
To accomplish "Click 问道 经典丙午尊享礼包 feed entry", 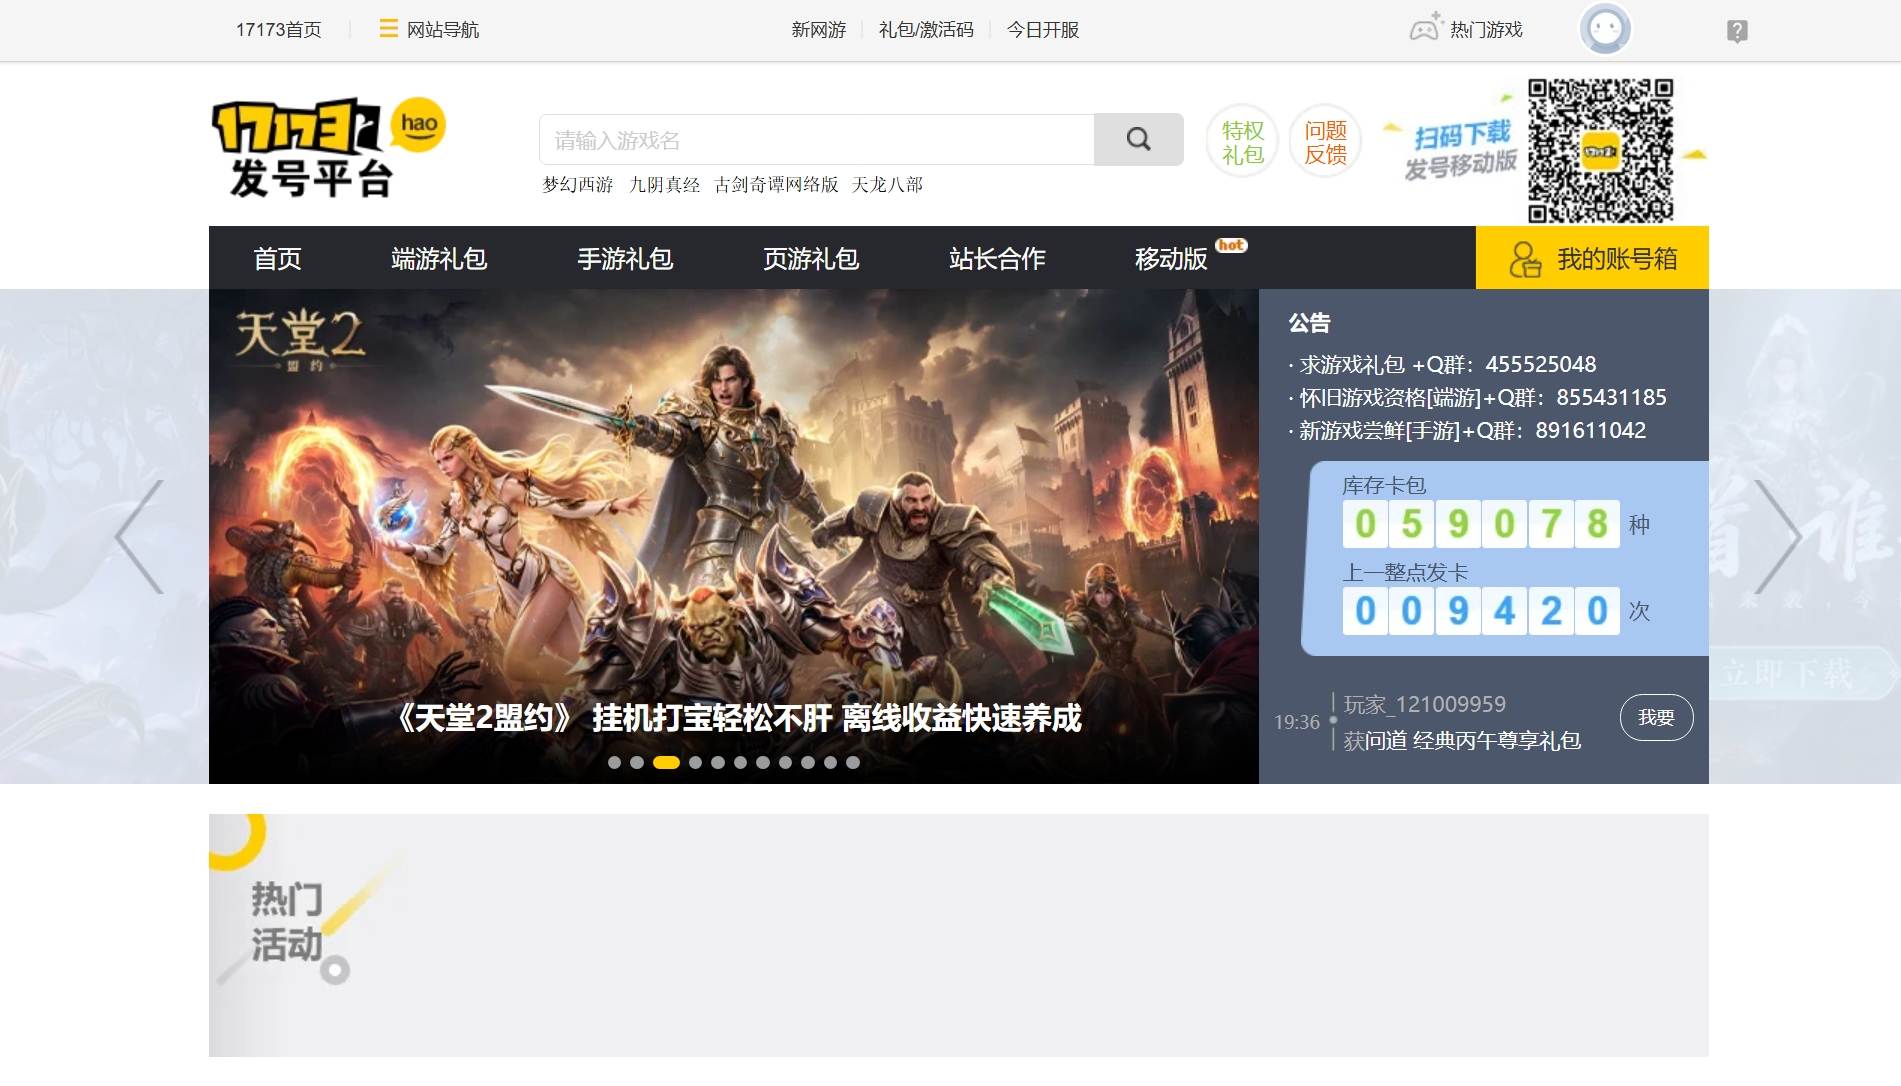I will pyautogui.click(x=1473, y=740).
